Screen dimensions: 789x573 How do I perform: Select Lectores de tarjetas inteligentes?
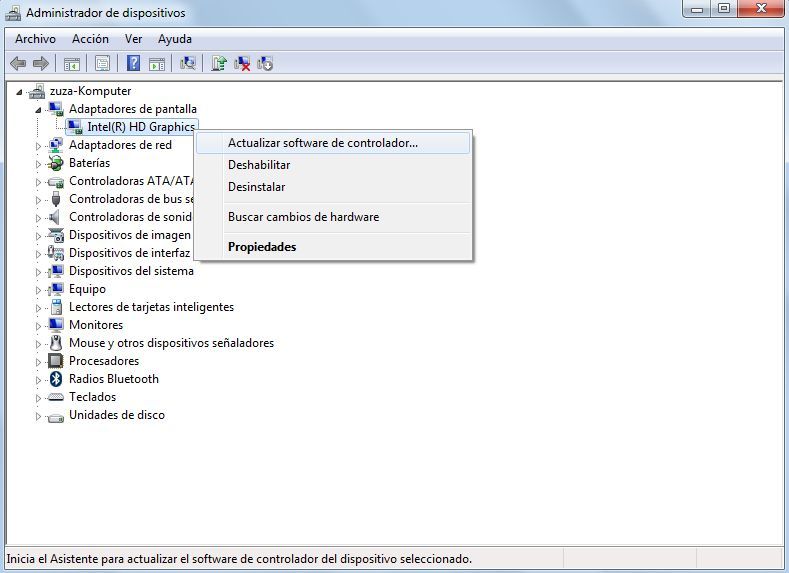(151, 307)
